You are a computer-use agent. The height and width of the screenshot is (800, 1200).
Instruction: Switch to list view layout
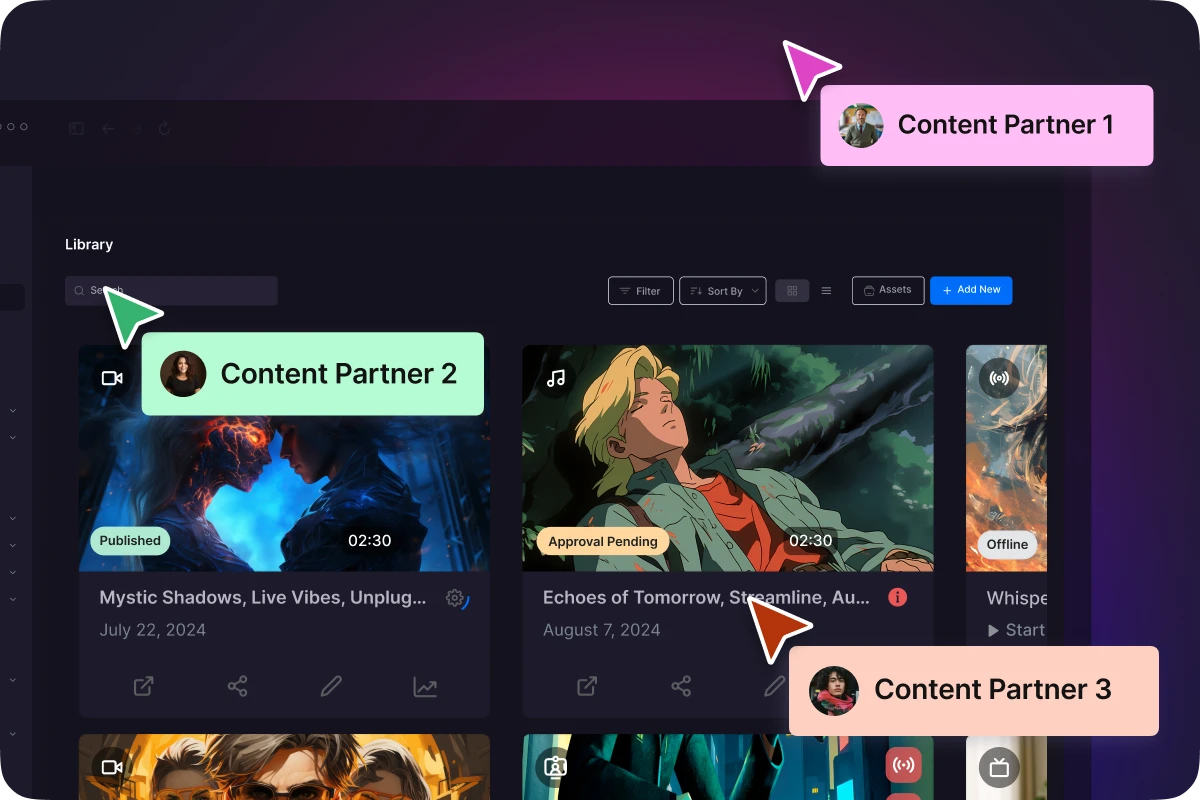click(x=826, y=290)
